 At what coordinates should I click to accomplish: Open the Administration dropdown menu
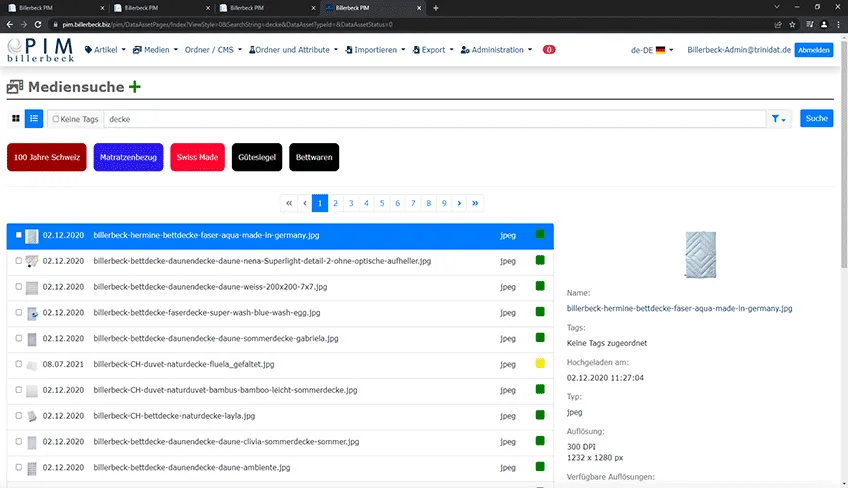(x=496, y=50)
